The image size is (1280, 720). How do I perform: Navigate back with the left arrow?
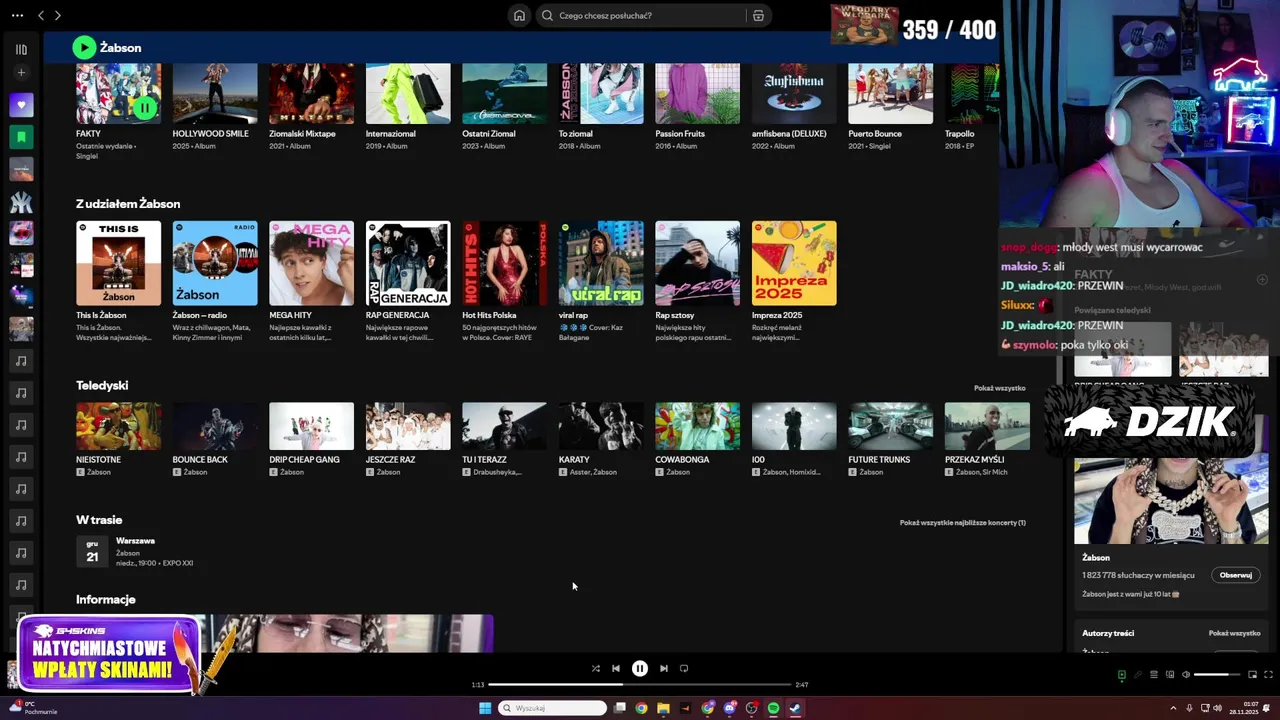41,15
